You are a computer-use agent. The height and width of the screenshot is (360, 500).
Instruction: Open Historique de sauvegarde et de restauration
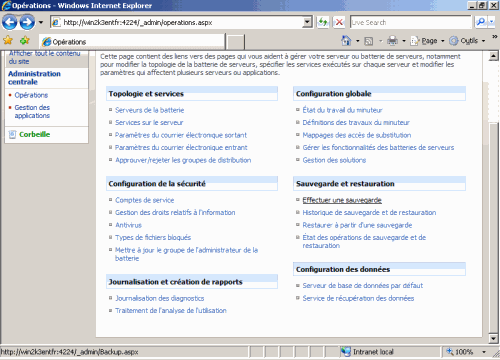coord(369,212)
